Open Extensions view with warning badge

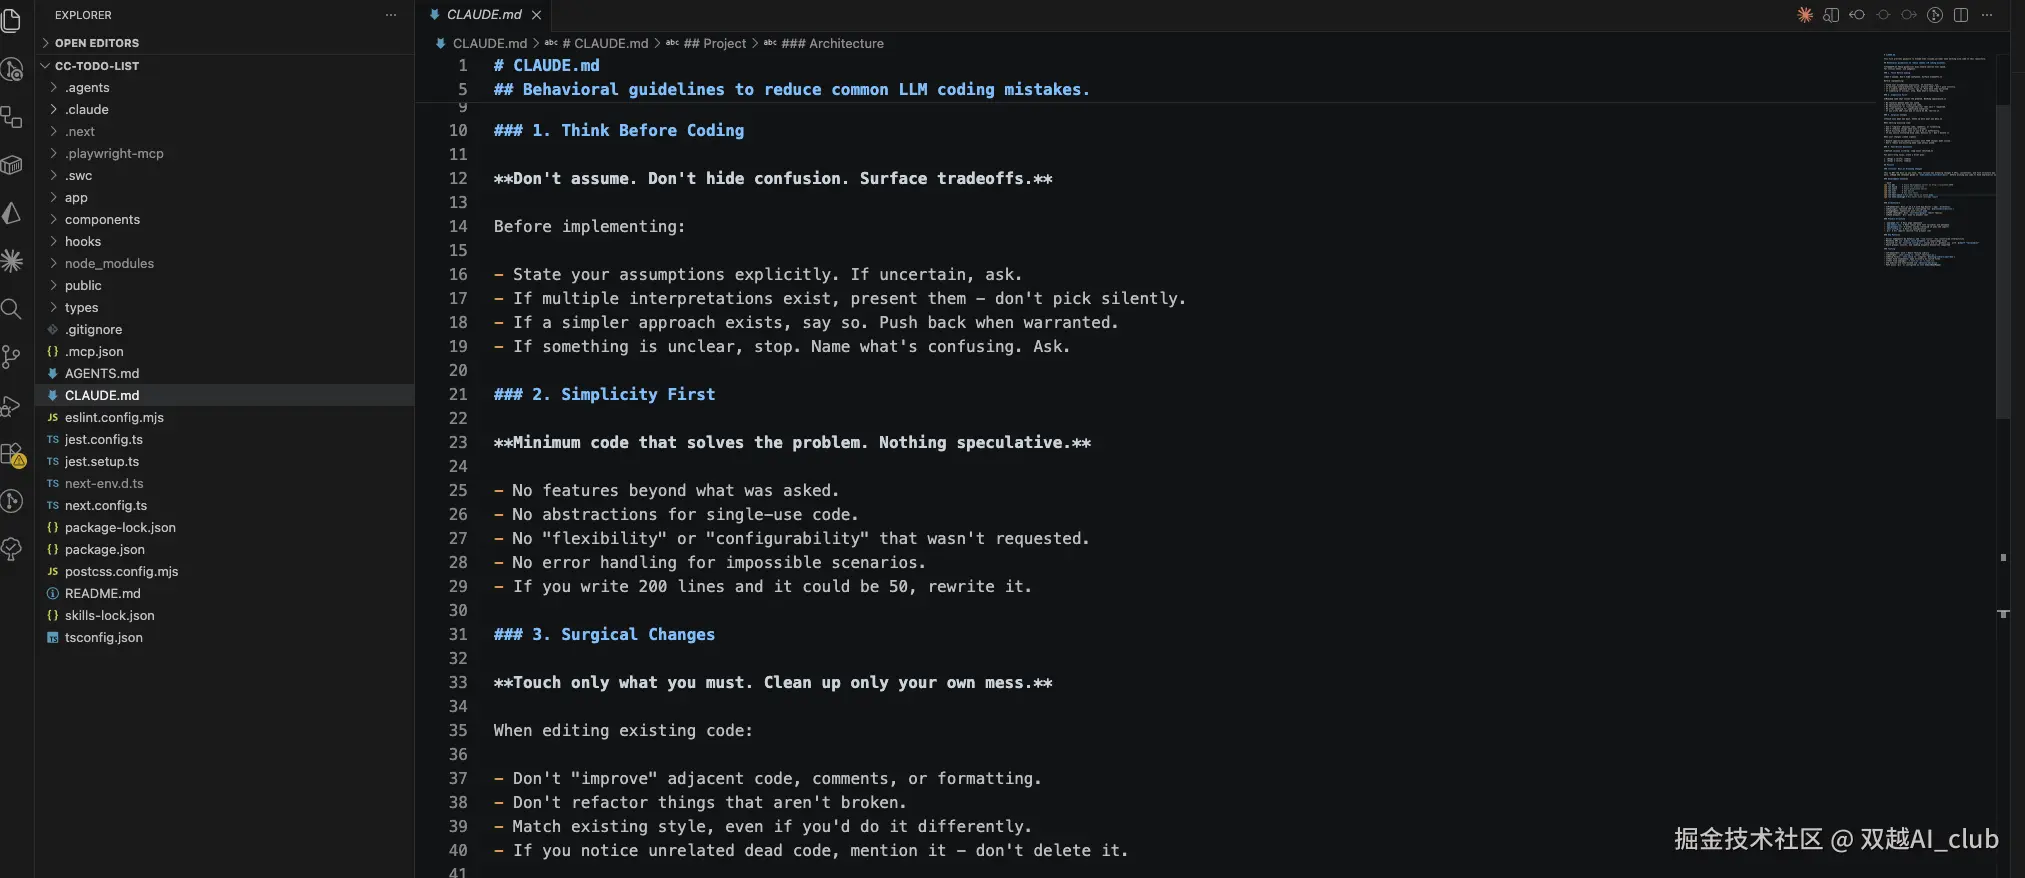coord(12,455)
